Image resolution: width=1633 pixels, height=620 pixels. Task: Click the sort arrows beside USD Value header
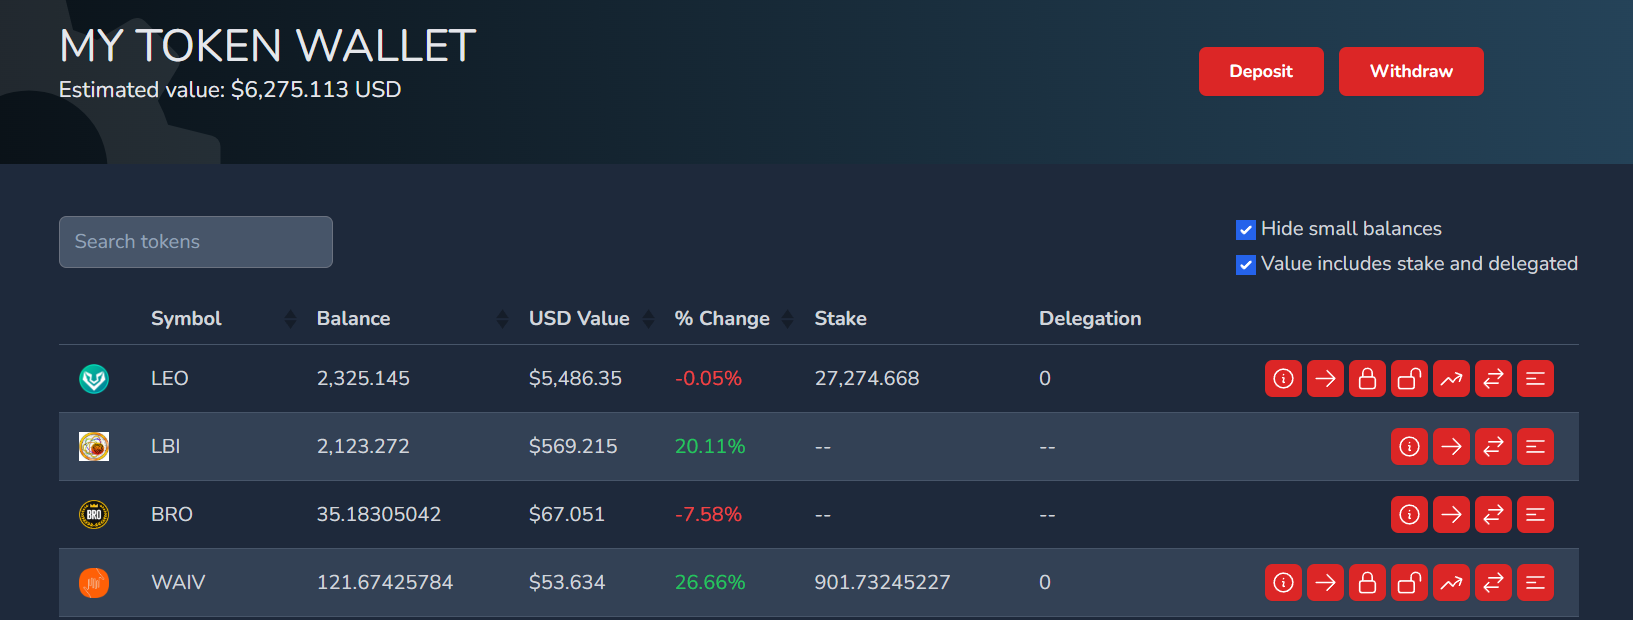point(648,319)
